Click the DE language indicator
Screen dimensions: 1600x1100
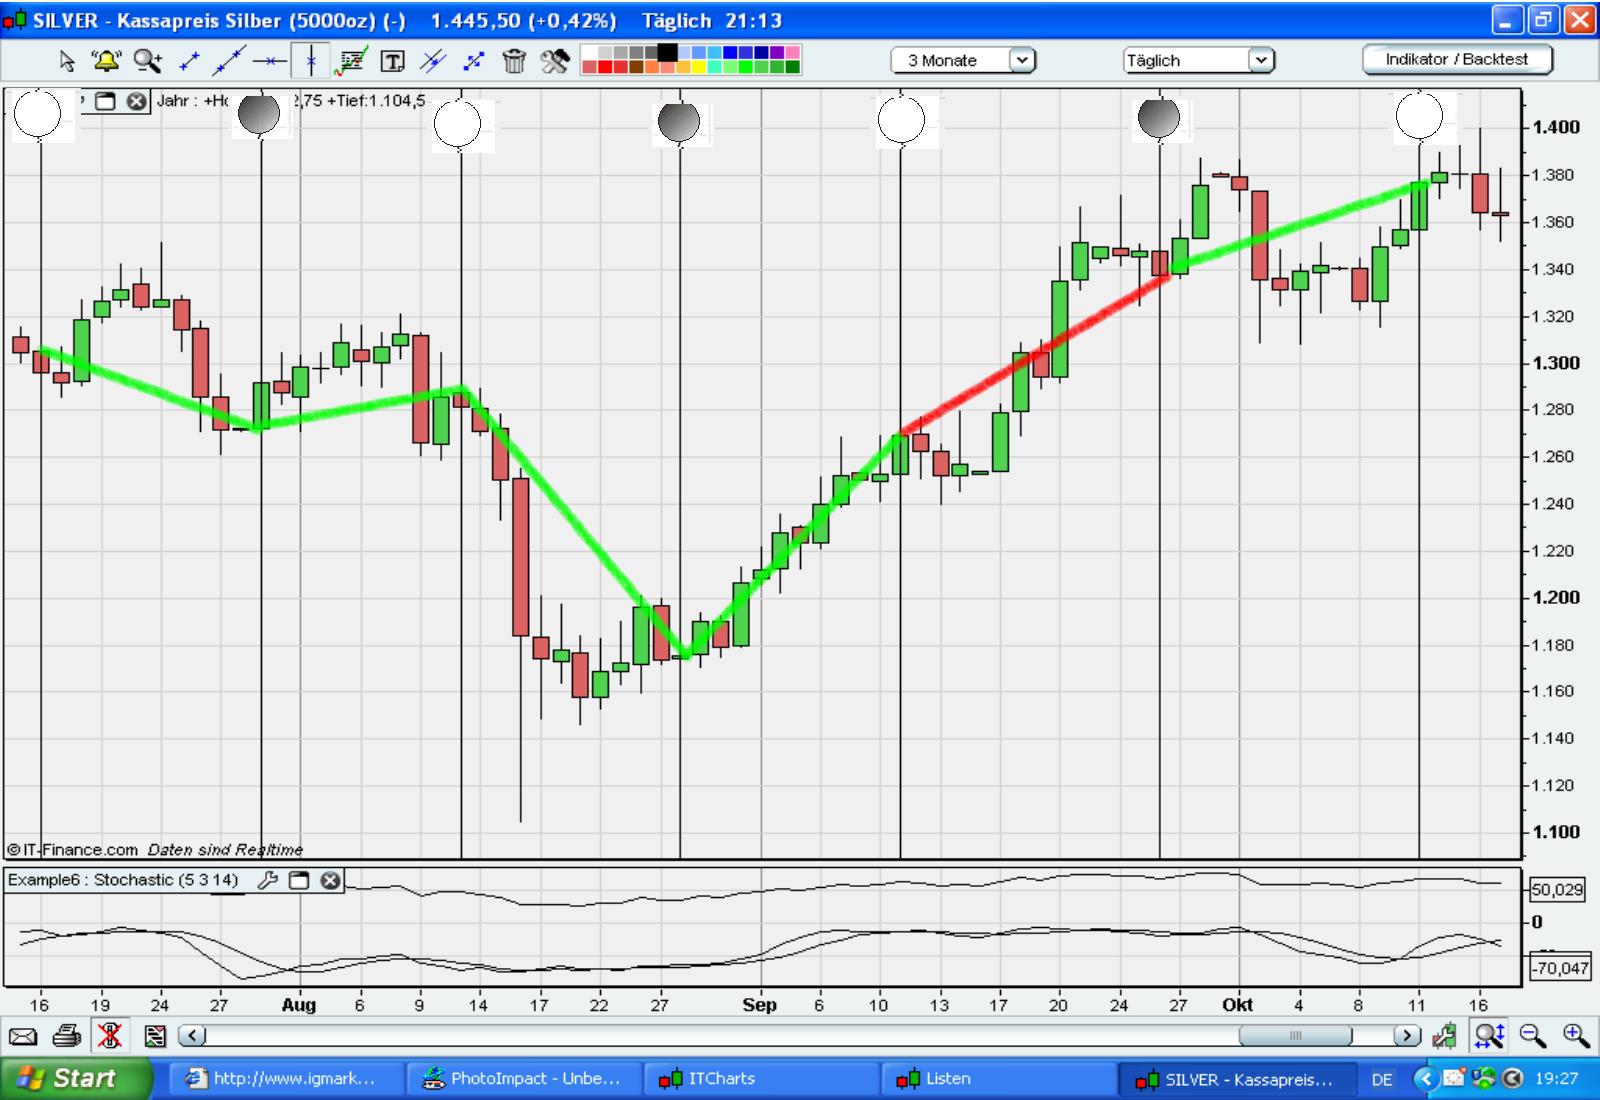click(1382, 1079)
